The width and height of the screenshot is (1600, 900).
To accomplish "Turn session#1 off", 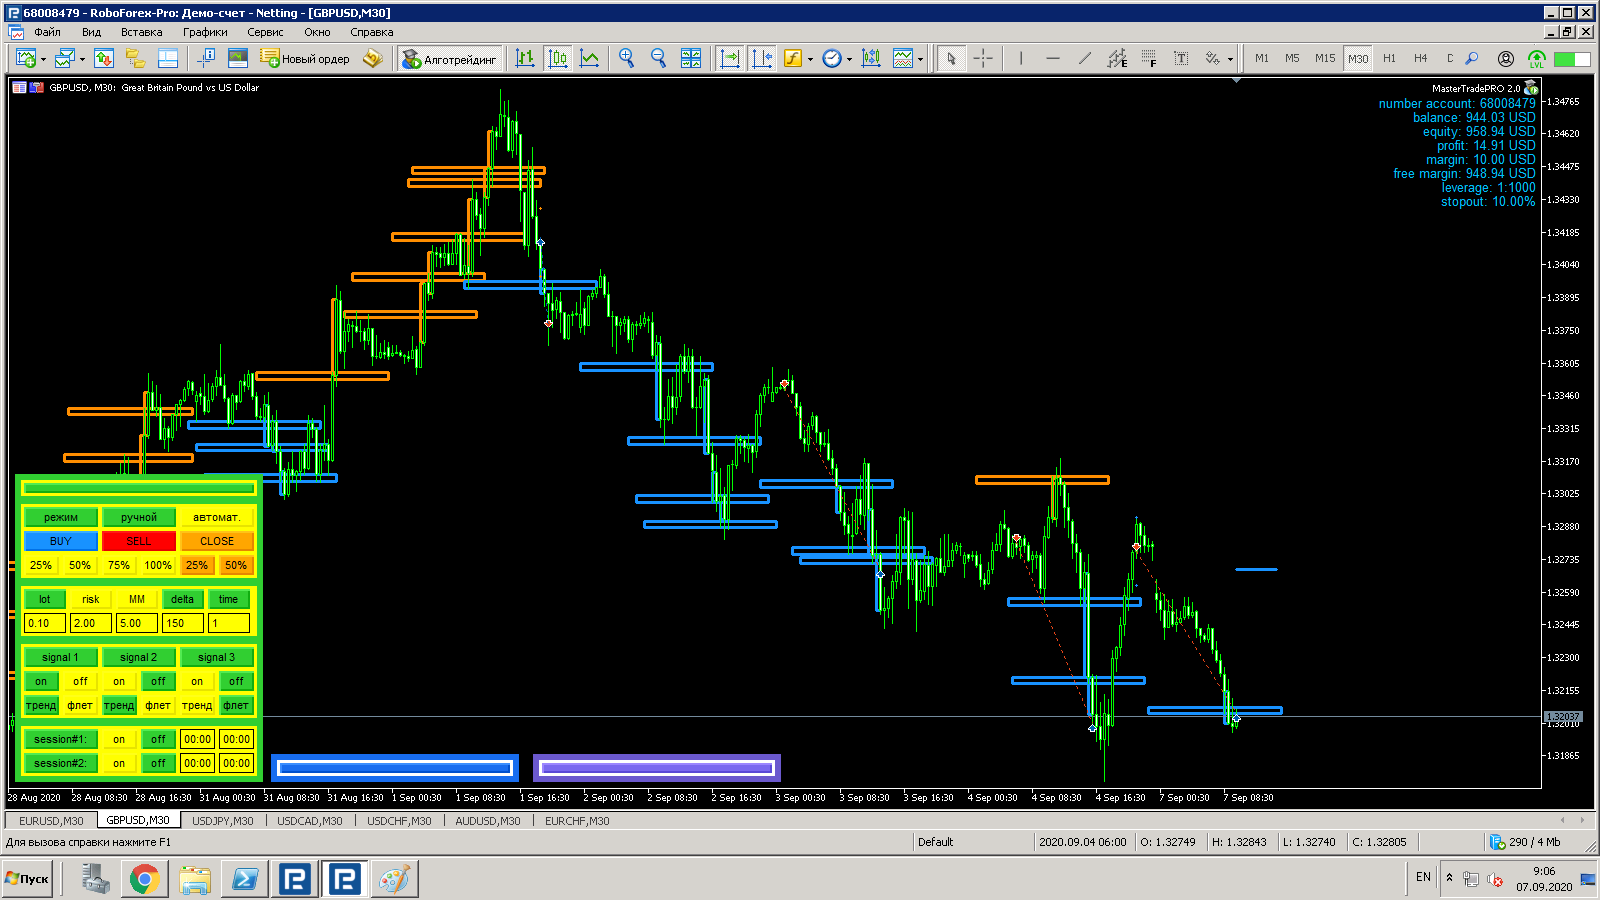I will click(158, 739).
